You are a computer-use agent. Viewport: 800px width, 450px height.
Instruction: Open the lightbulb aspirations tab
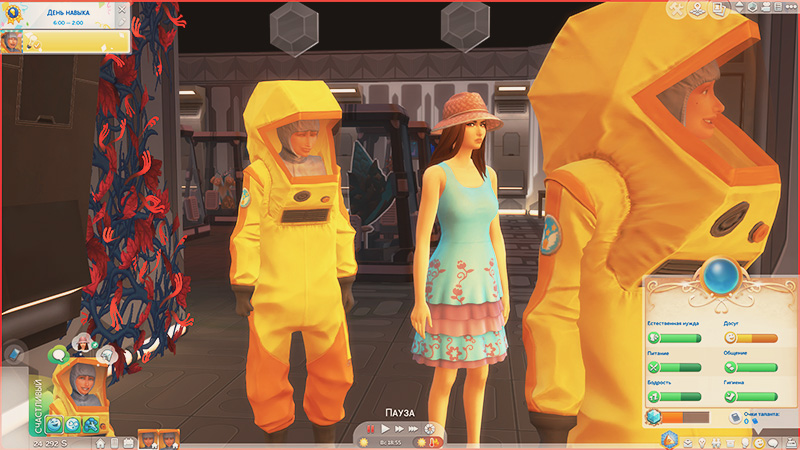[702, 443]
